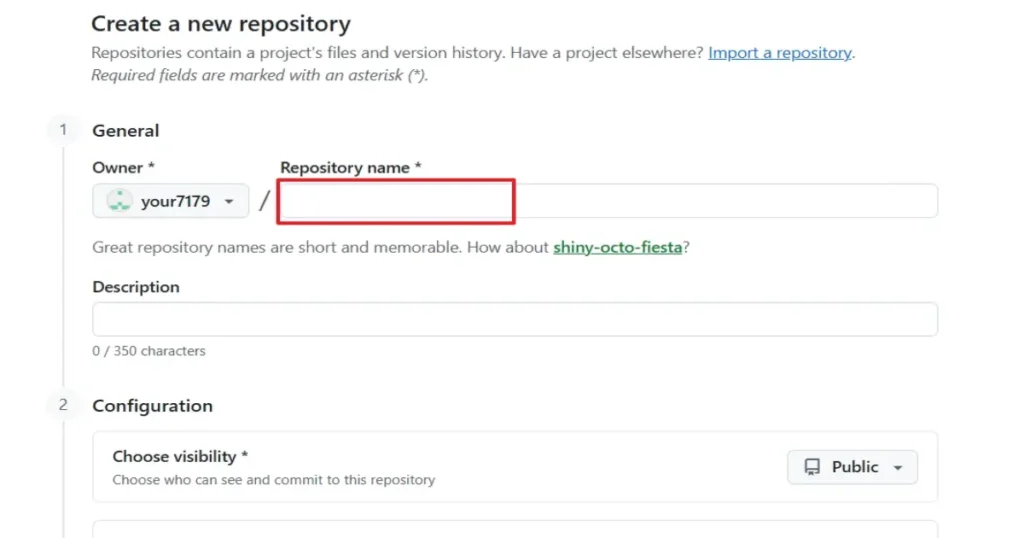
Task: Click the your7179 avatar icon
Action: [x=120, y=201]
